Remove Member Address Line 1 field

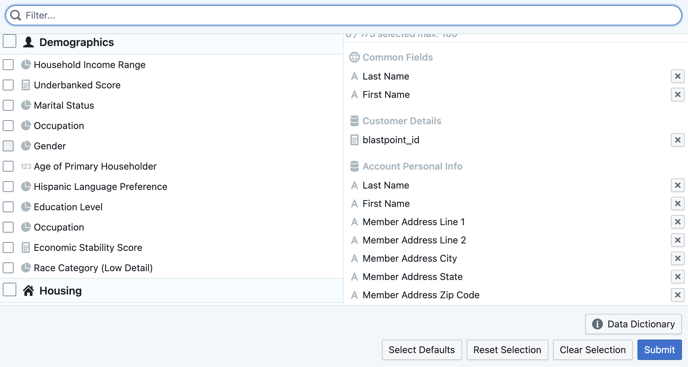[677, 222]
